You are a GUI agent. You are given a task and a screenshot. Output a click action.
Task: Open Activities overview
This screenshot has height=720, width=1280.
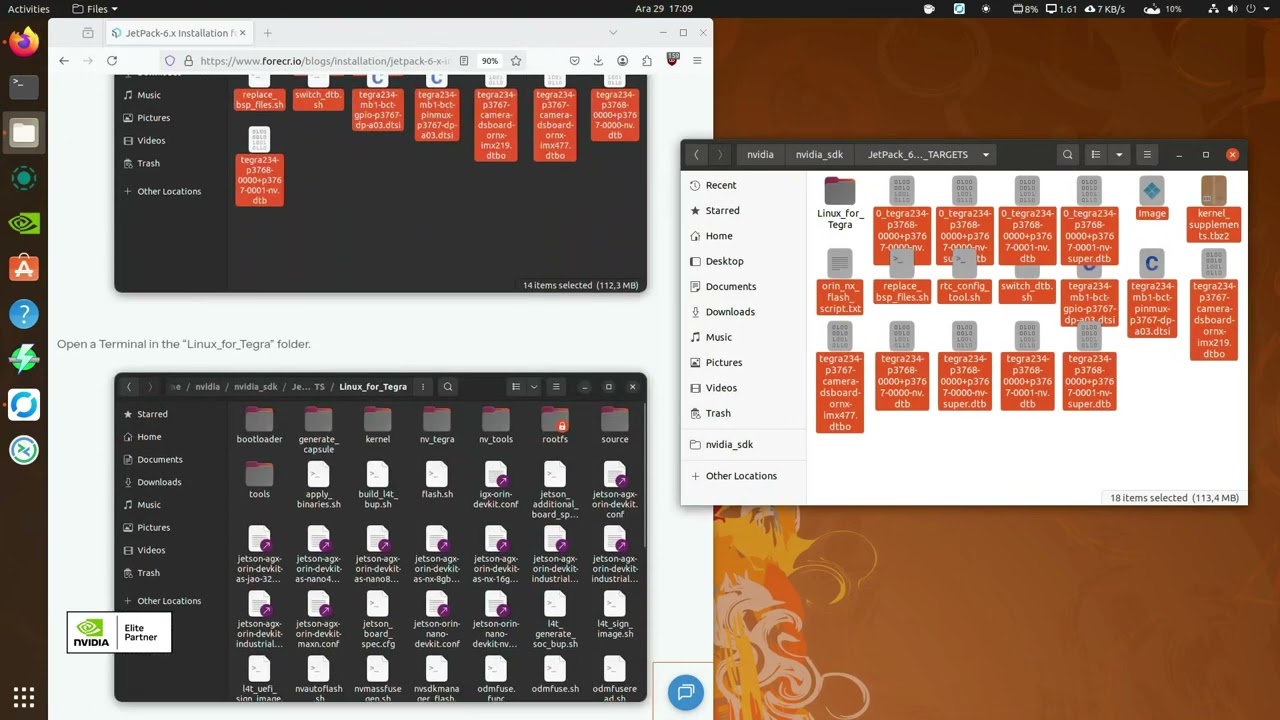click(x=28, y=9)
